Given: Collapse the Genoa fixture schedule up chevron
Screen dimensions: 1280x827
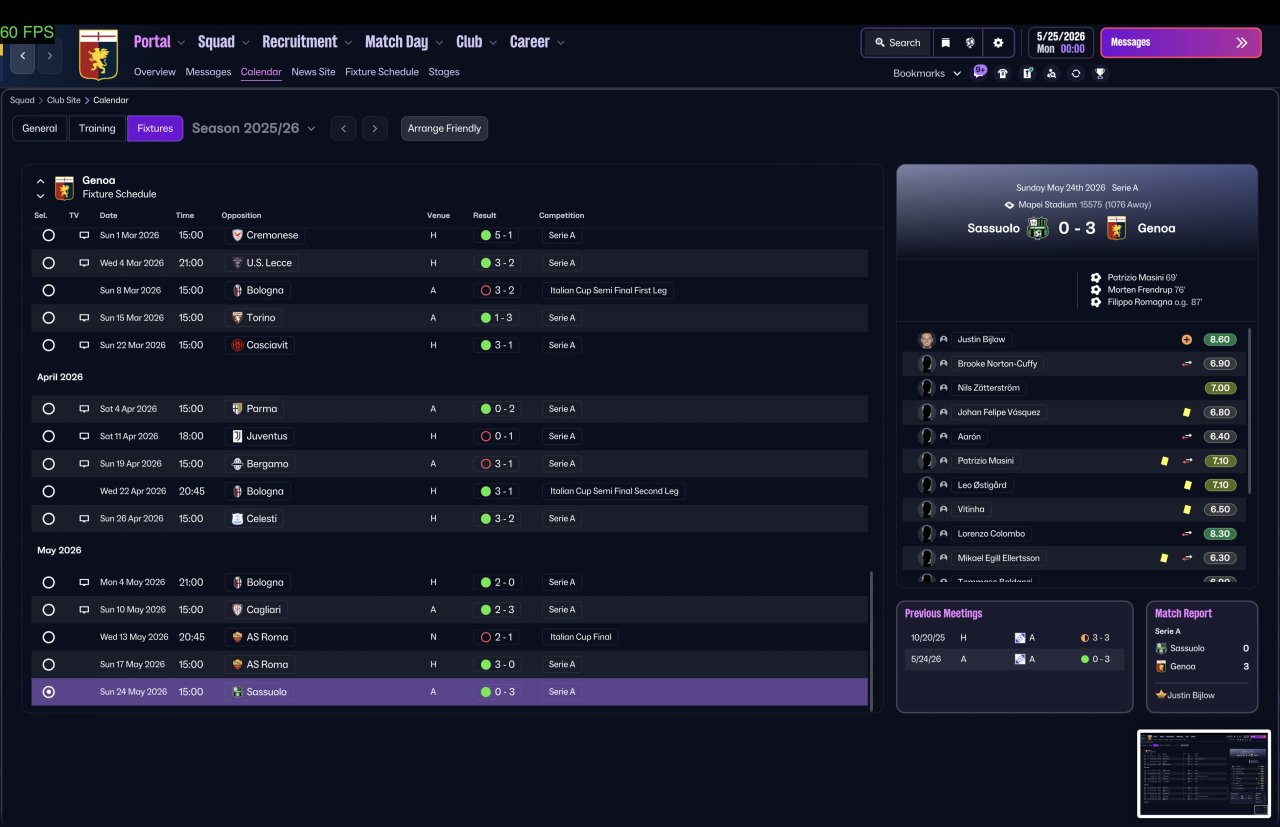Looking at the screenshot, I should (40, 181).
